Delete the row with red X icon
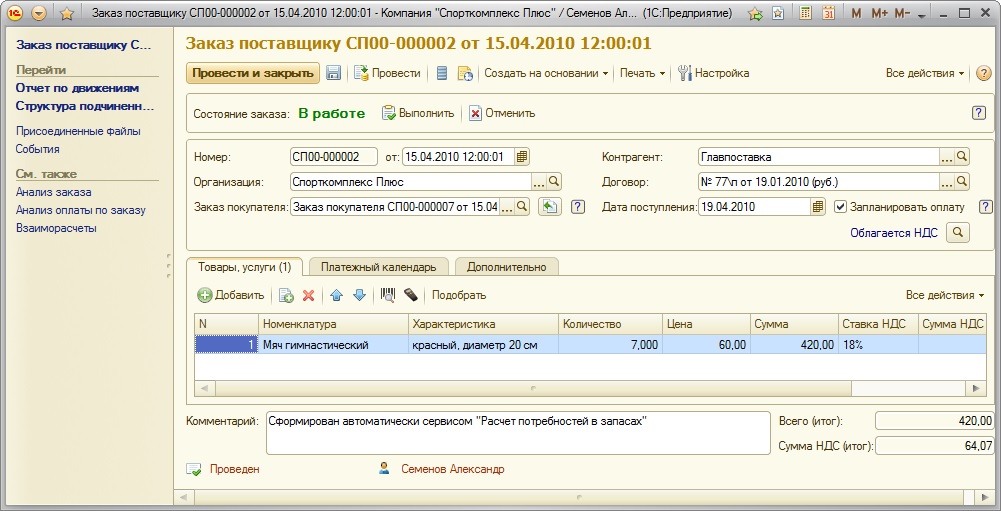This screenshot has width=1001, height=511. 308,295
